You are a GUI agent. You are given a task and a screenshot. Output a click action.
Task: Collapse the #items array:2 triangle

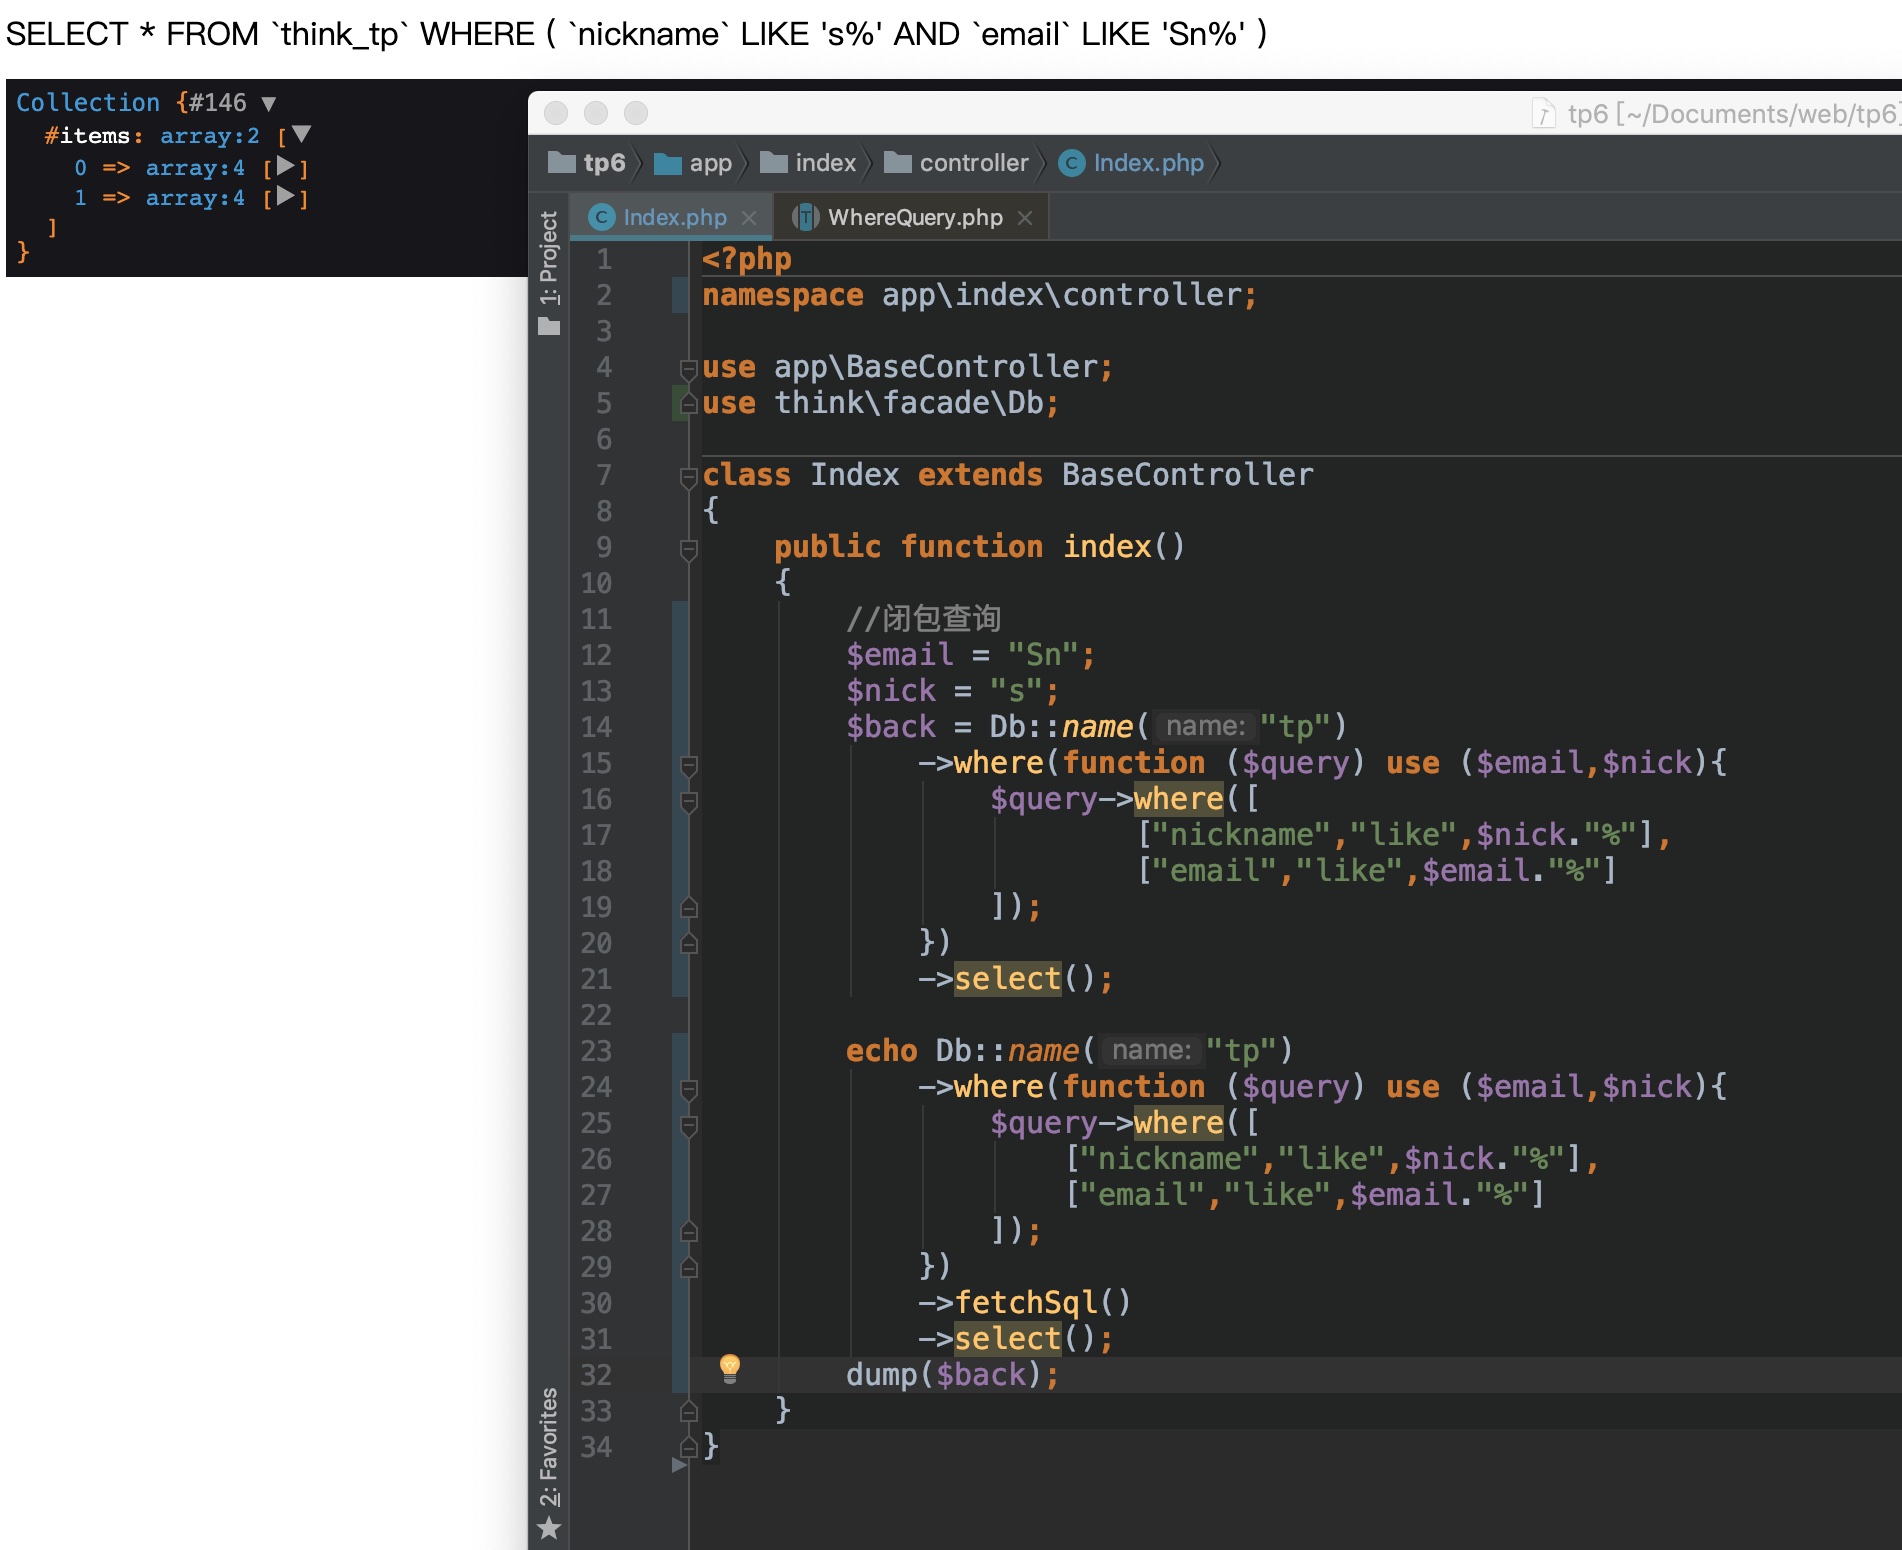coord(301,134)
